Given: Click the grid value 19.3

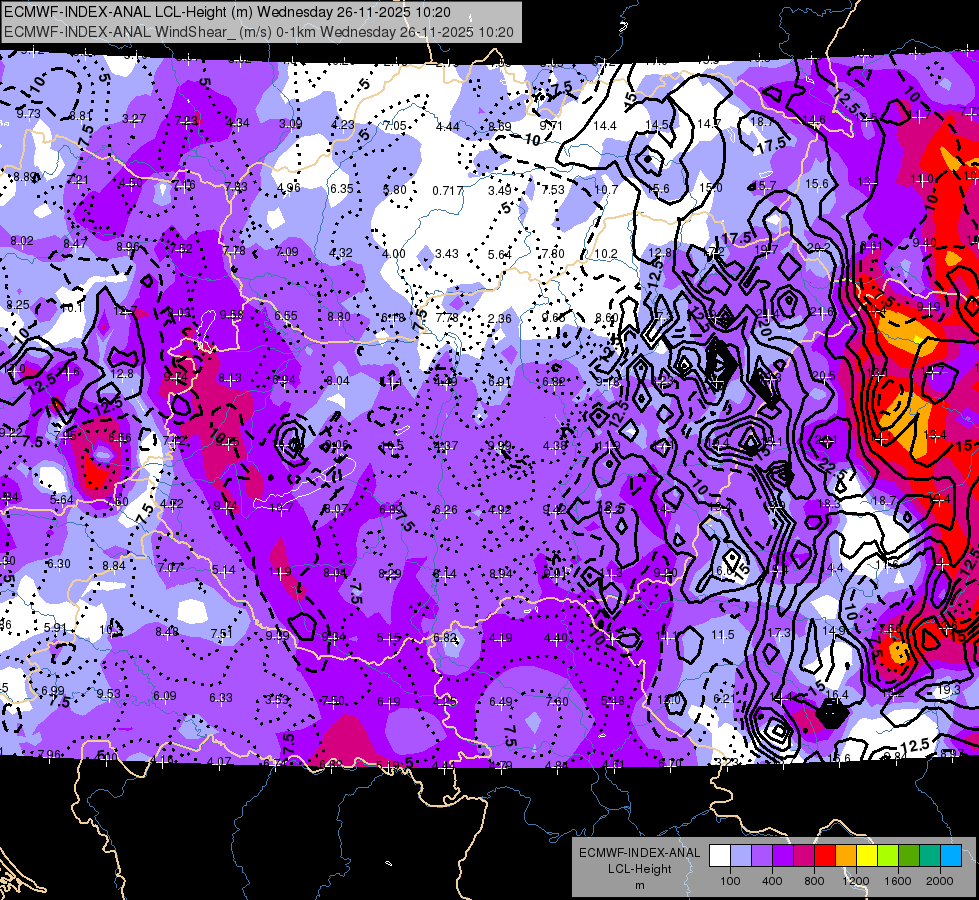Looking at the screenshot, I should 948,690.
